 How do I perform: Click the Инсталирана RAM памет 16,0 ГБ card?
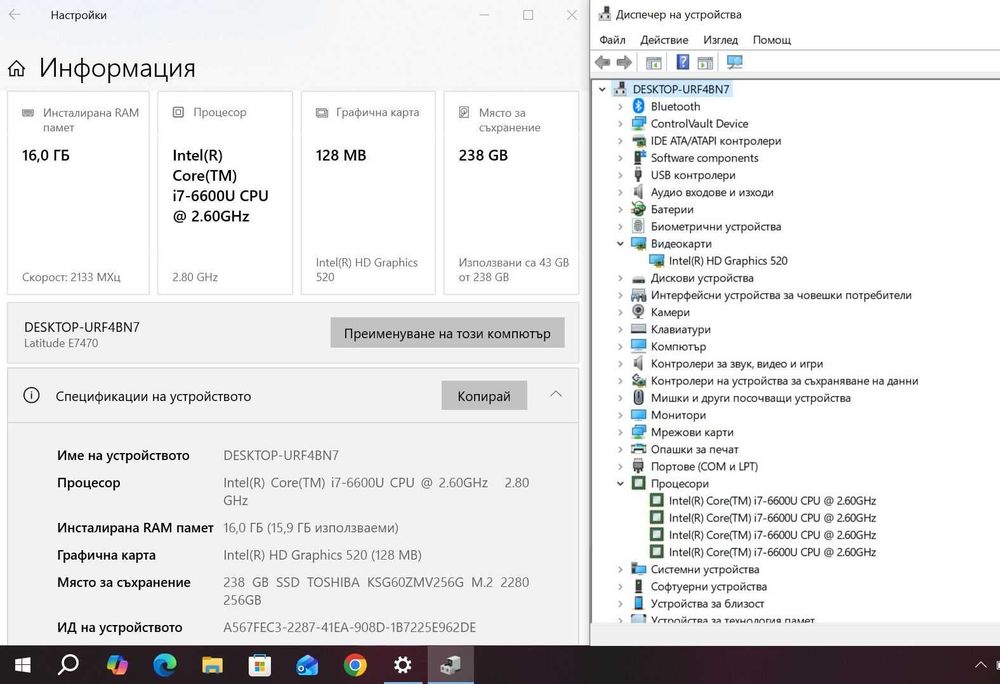pos(78,193)
